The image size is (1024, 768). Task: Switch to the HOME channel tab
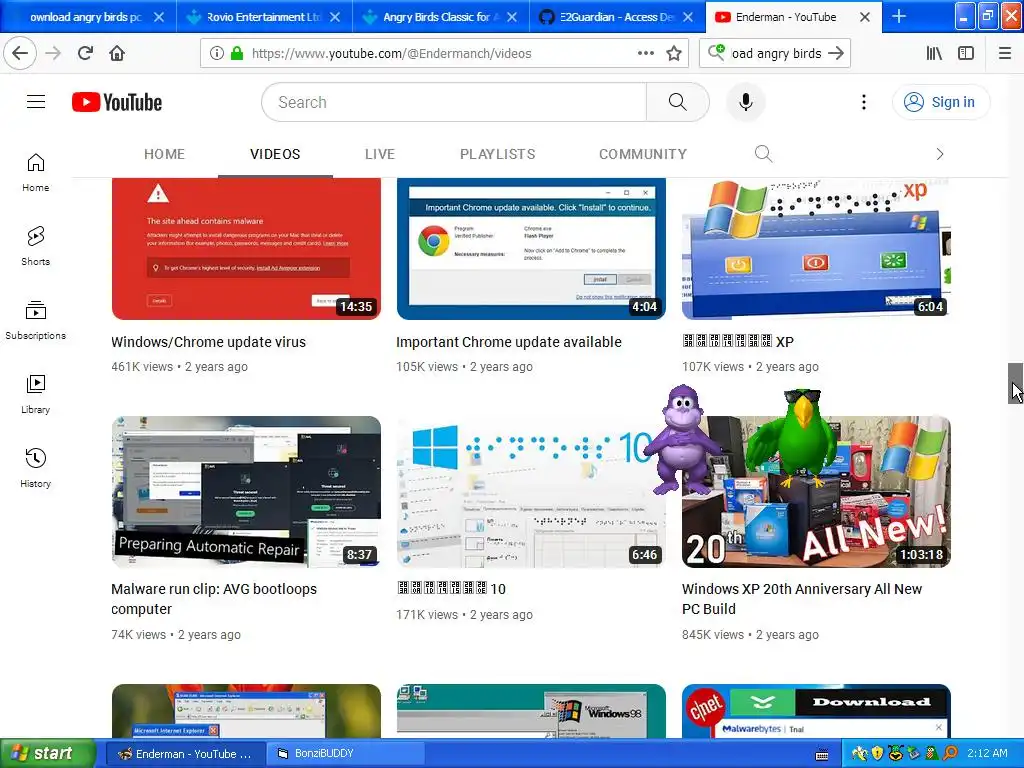point(165,154)
